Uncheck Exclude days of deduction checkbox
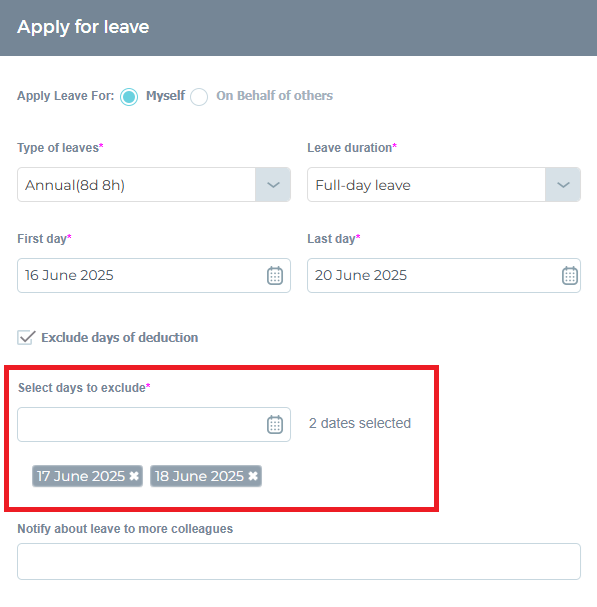This screenshot has width=597, height=607. (26, 337)
